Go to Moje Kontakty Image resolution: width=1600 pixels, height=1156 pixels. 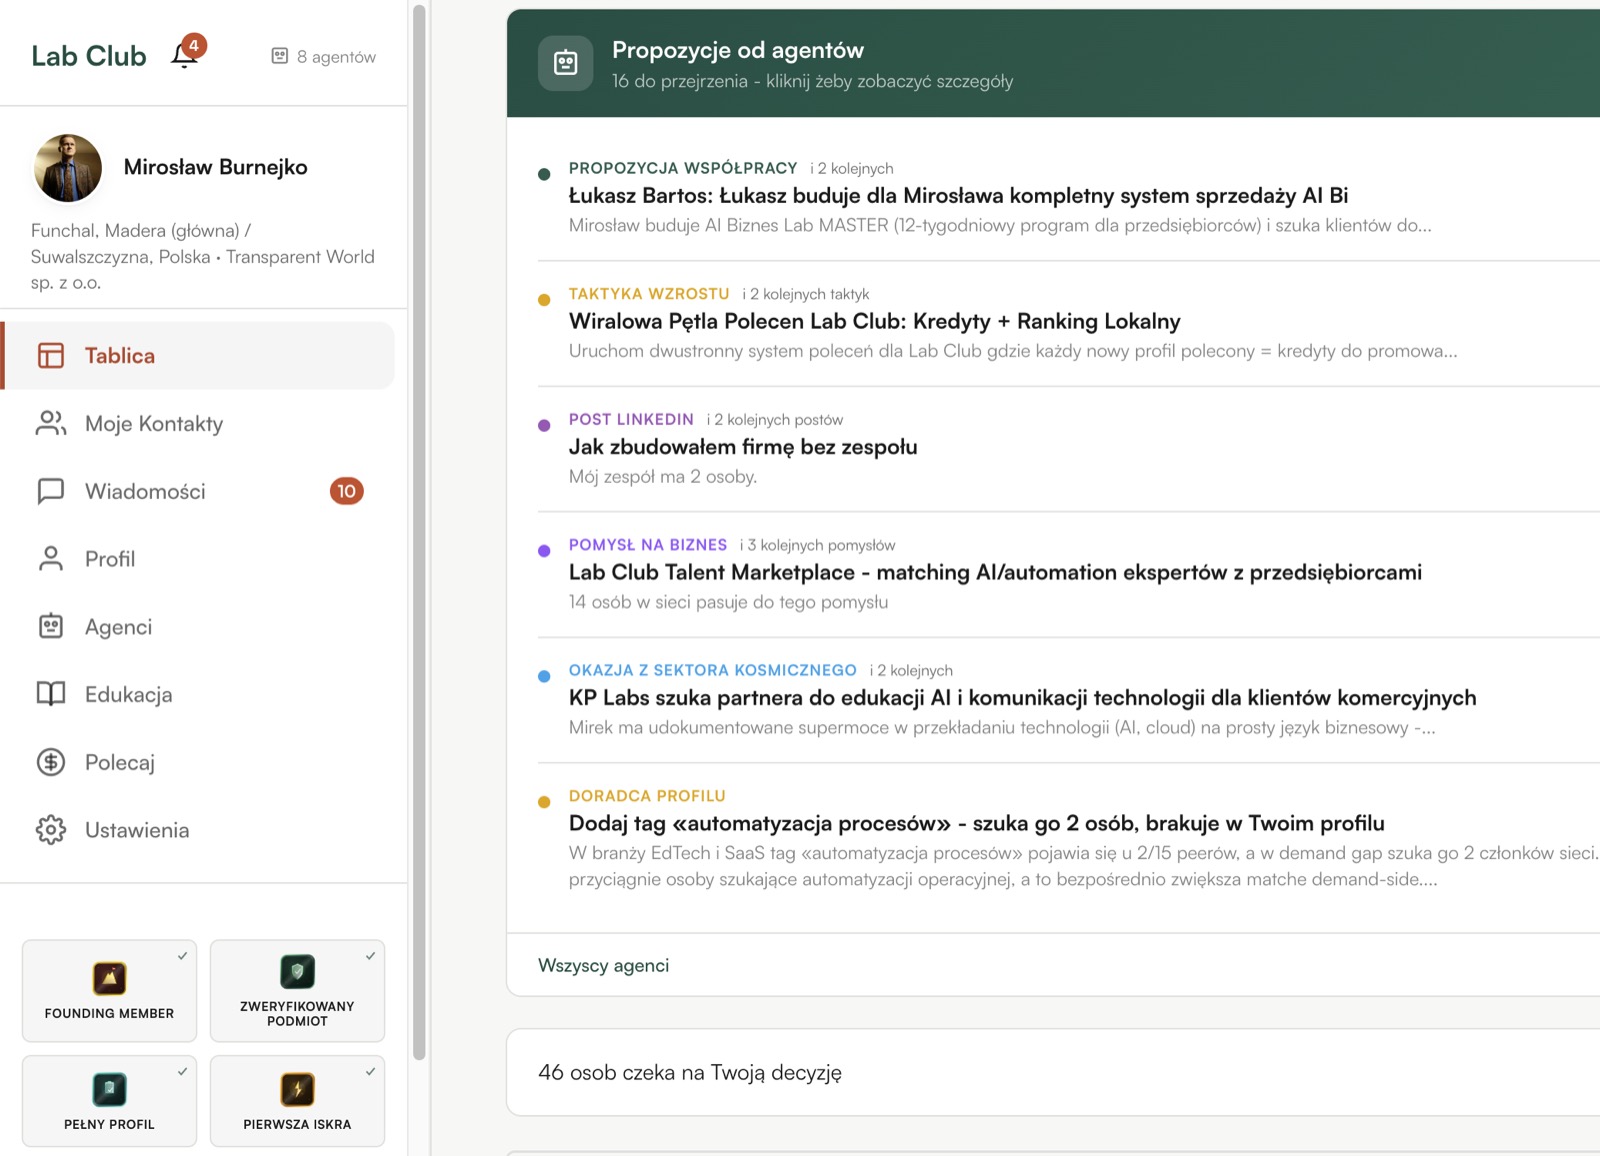153,424
